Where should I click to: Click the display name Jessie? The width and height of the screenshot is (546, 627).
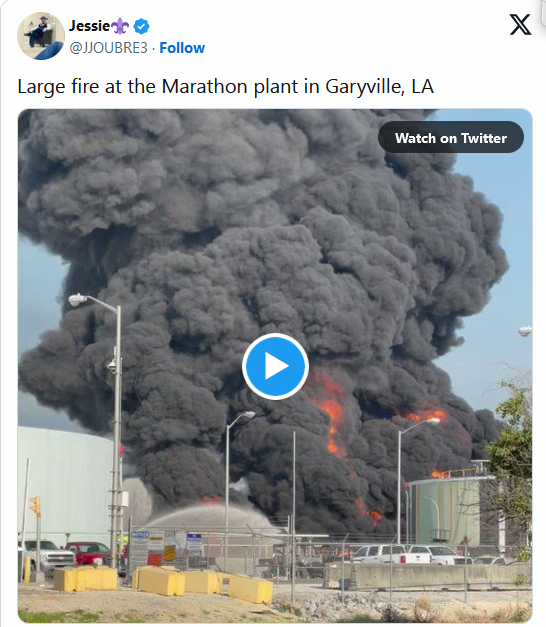(x=89, y=26)
